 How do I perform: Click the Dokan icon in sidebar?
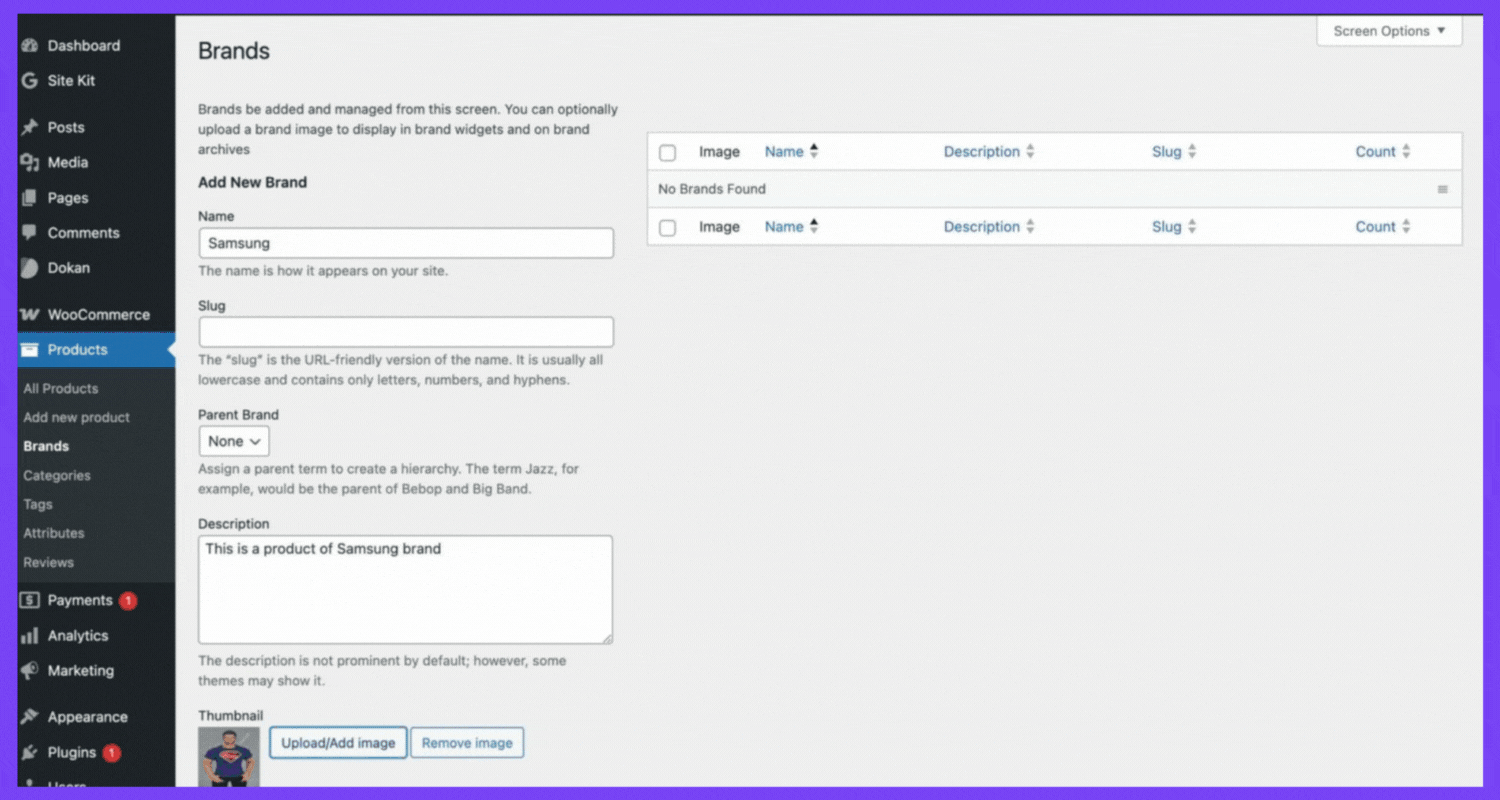30,268
